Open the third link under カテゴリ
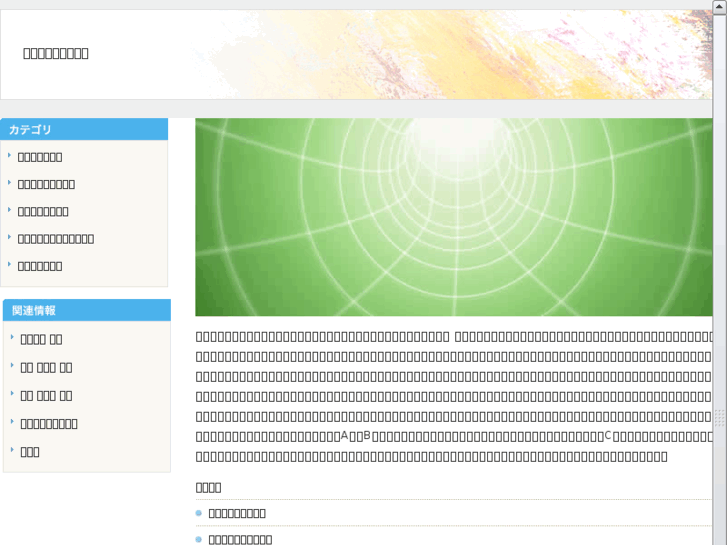Image resolution: width=727 pixels, height=545 pixels. pos(43,212)
